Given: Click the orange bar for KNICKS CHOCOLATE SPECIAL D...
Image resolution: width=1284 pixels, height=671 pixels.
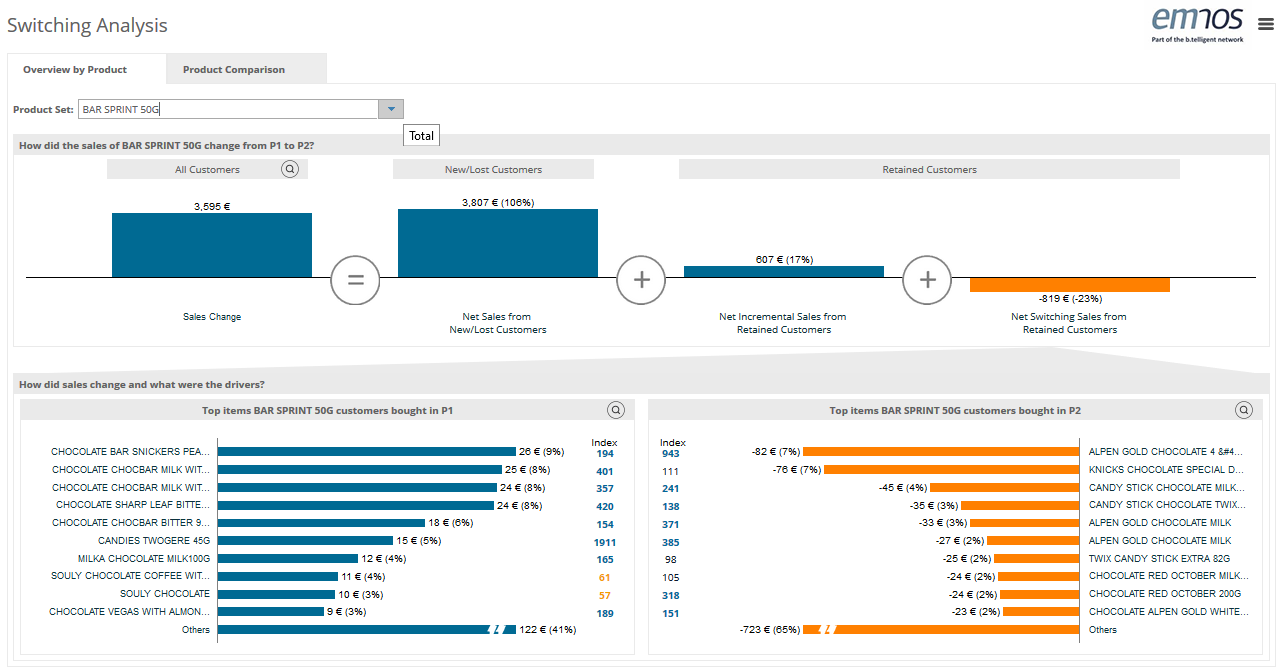Looking at the screenshot, I should (x=951, y=470).
